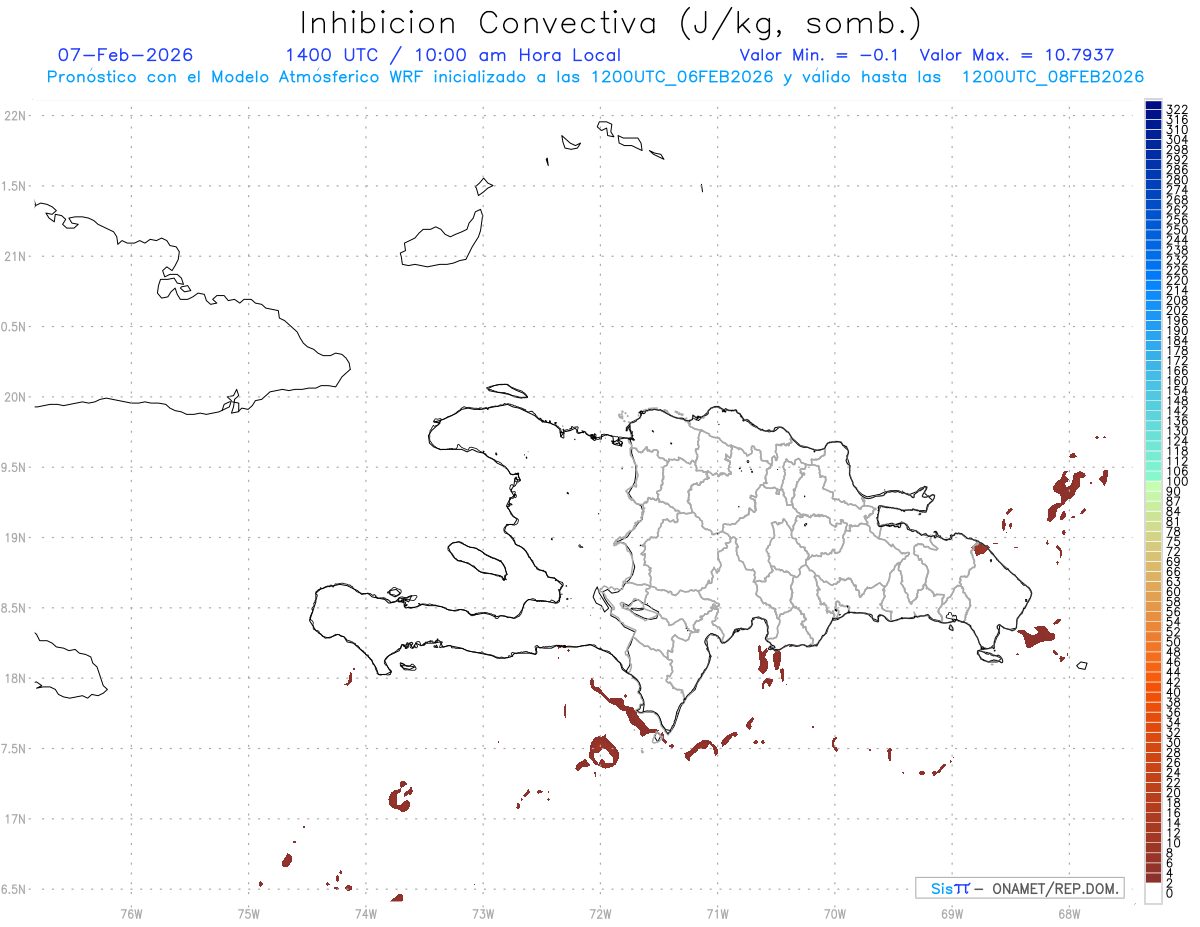Image resolution: width=1200 pixels, height=927 pixels.
Task: Click the "72W" longitude label
Action: point(600,914)
